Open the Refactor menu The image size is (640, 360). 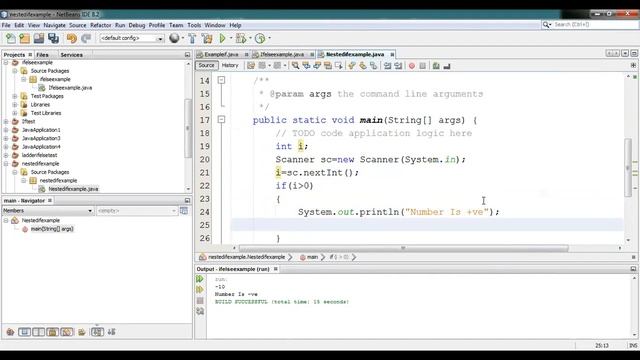click(100, 25)
